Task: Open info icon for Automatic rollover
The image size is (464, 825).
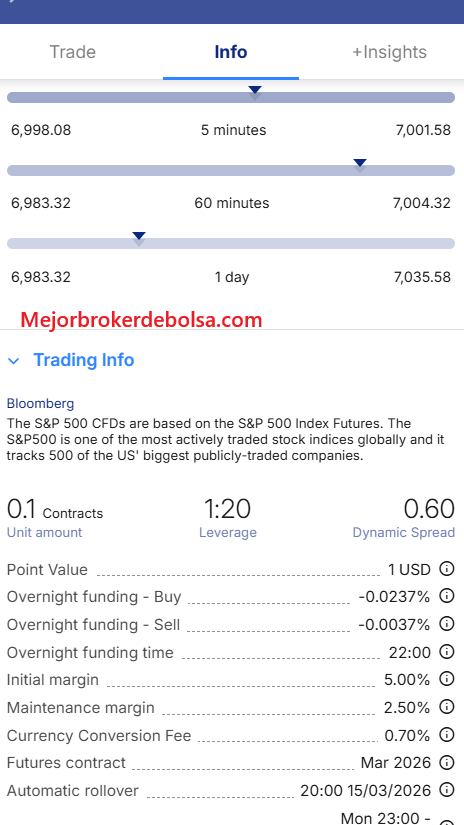Action: [x=446, y=790]
